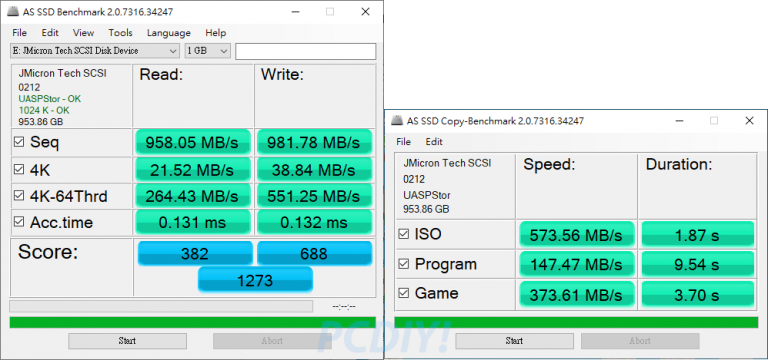Click Start in the Copy-Benchmark window
This screenshot has height=360, width=768.
(514, 341)
